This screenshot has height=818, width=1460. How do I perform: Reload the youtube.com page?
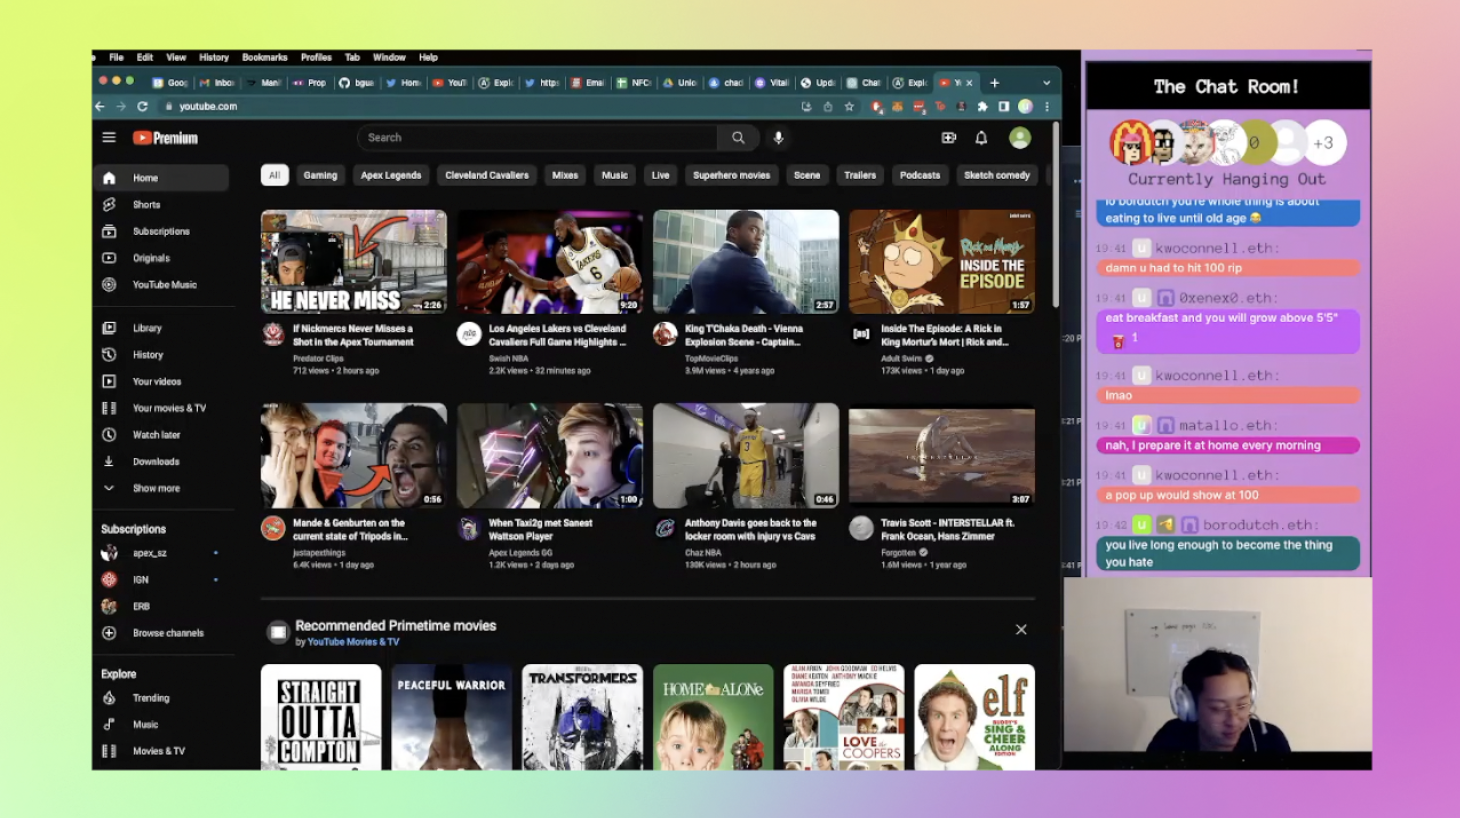[142, 106]
